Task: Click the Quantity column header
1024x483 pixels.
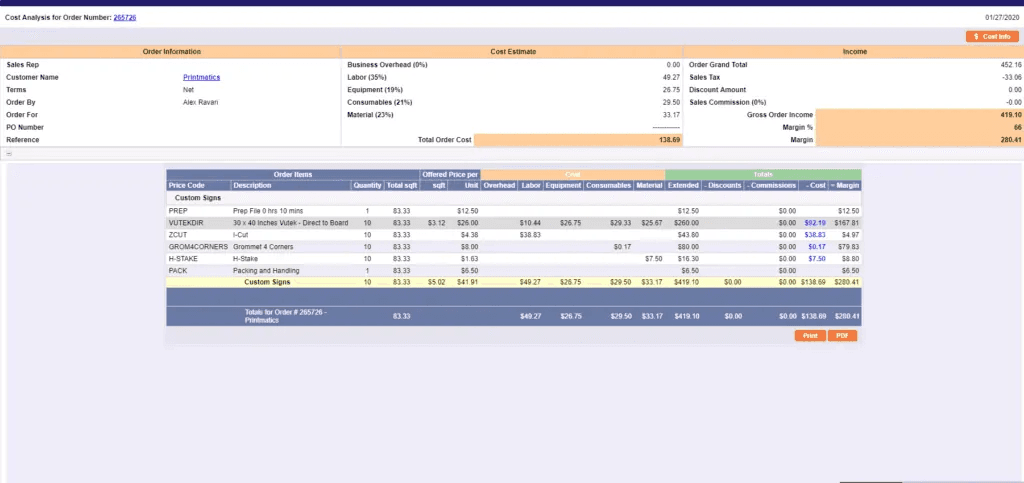Action: (x=368, y=185)
